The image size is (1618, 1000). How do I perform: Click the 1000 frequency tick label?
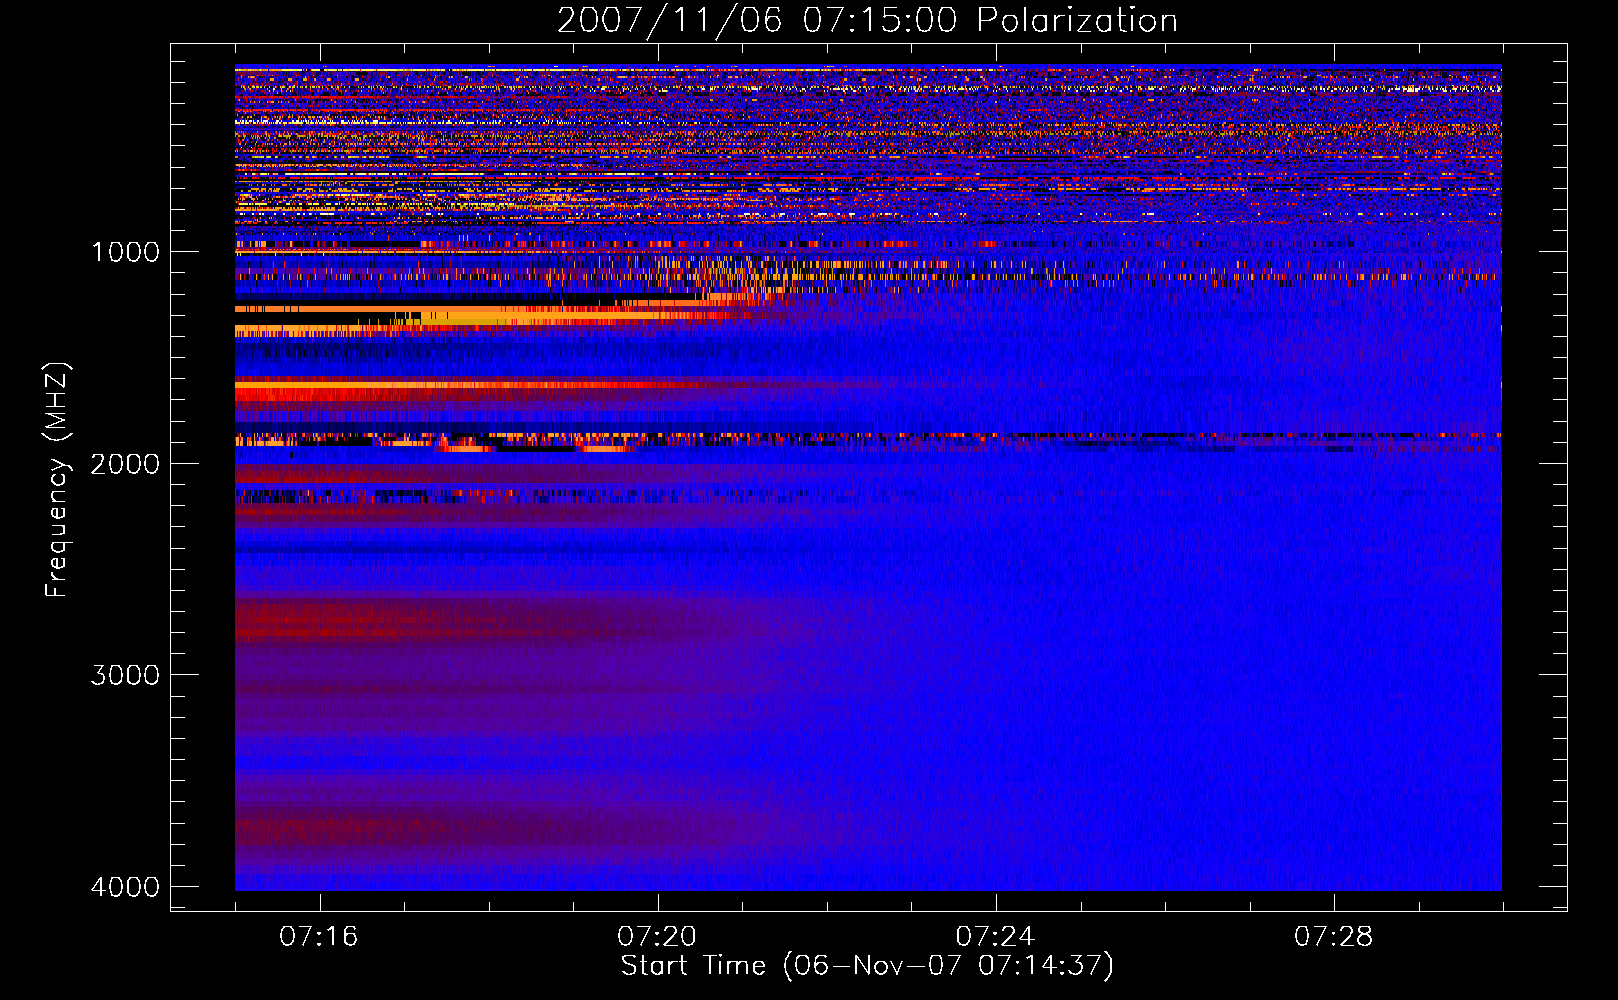click(125, 252)
